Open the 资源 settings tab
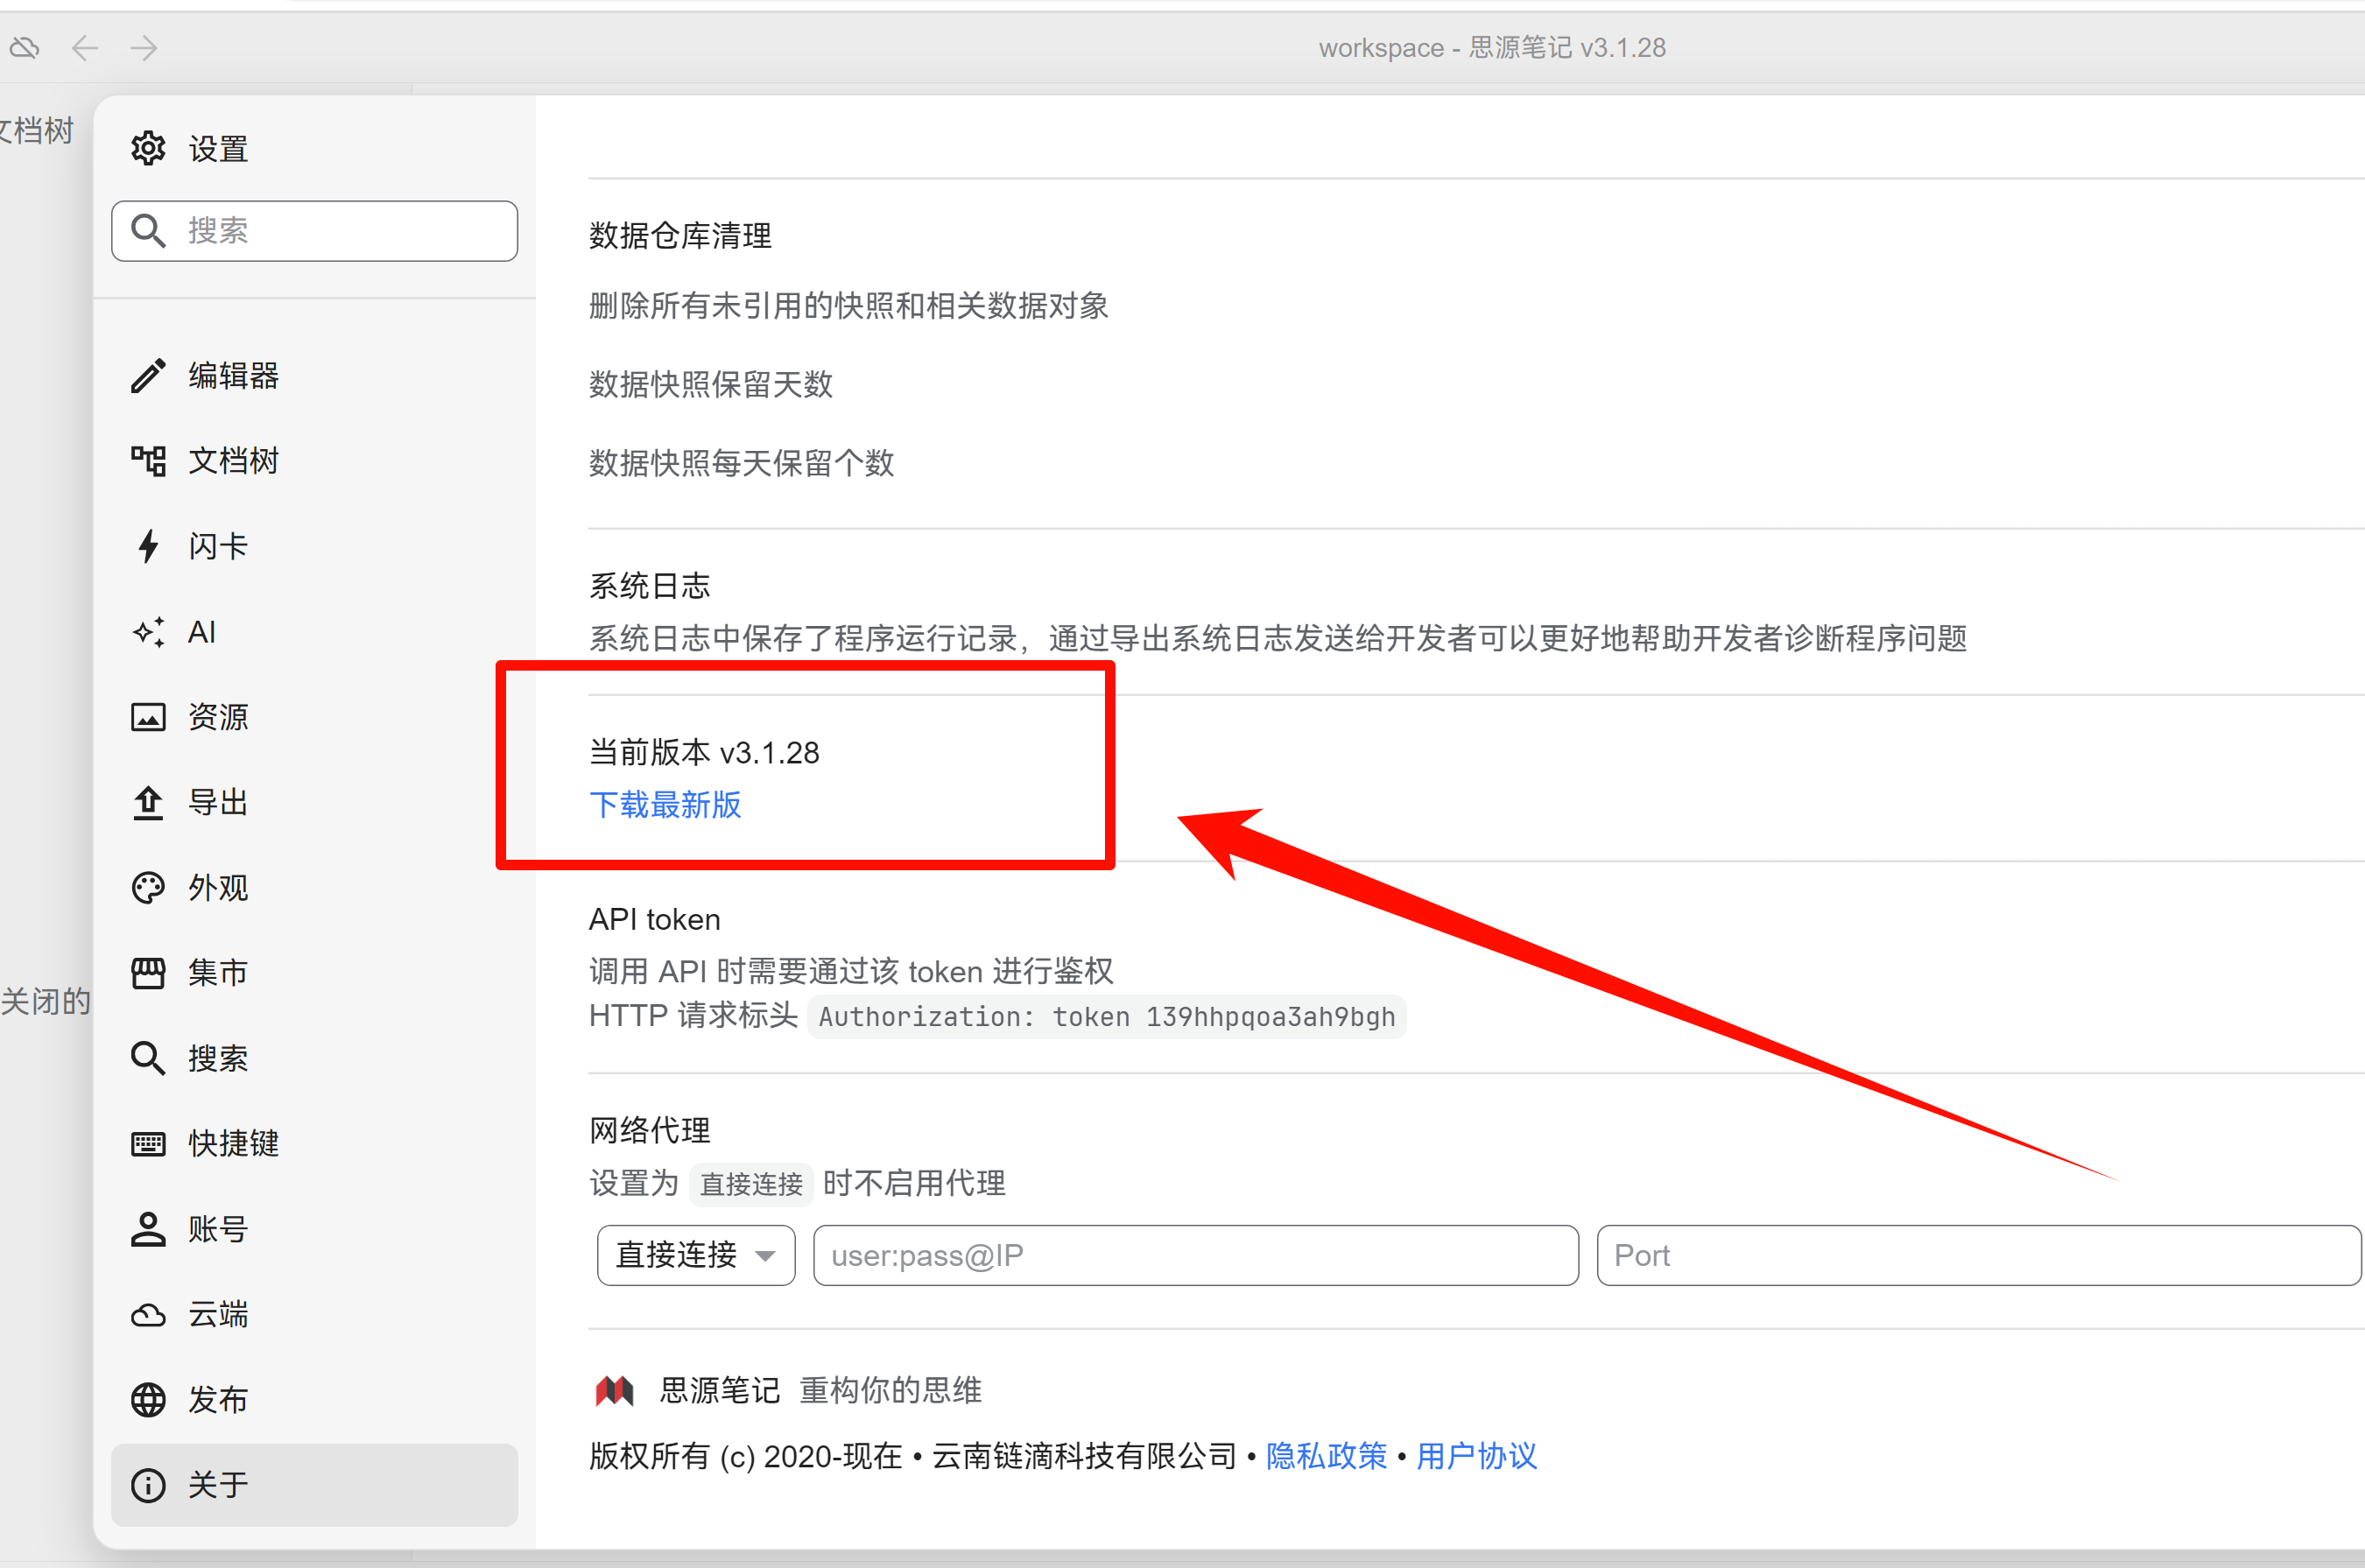This screenshot has width=2365, height=1568. 314,717
